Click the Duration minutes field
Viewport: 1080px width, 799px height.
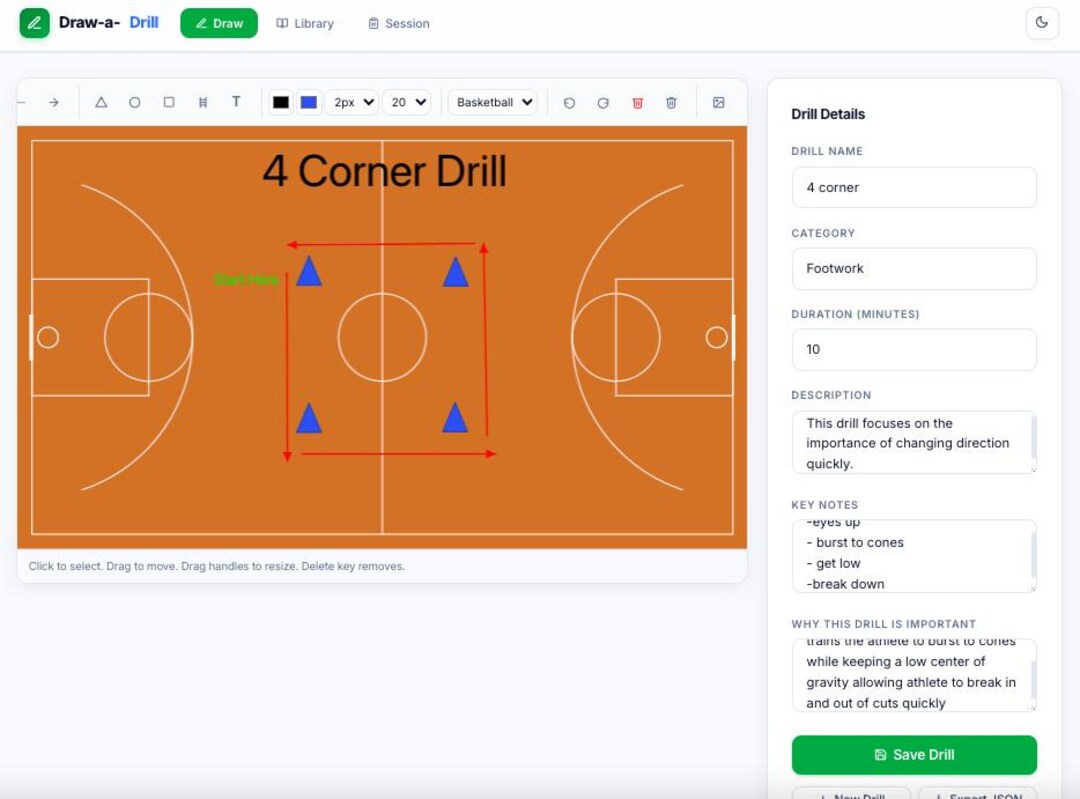click(x=914, y=350)
